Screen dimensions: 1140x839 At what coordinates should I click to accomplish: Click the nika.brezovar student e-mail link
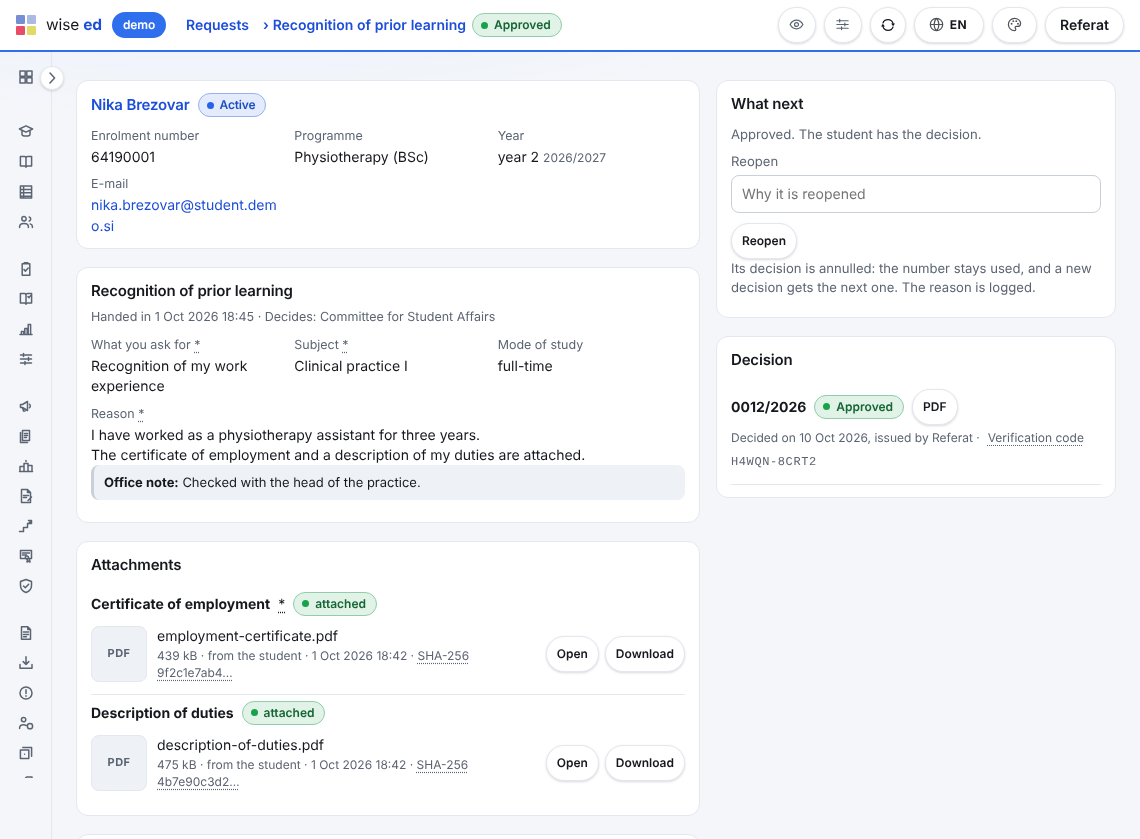pyautogui.click(x=184, y=216)
